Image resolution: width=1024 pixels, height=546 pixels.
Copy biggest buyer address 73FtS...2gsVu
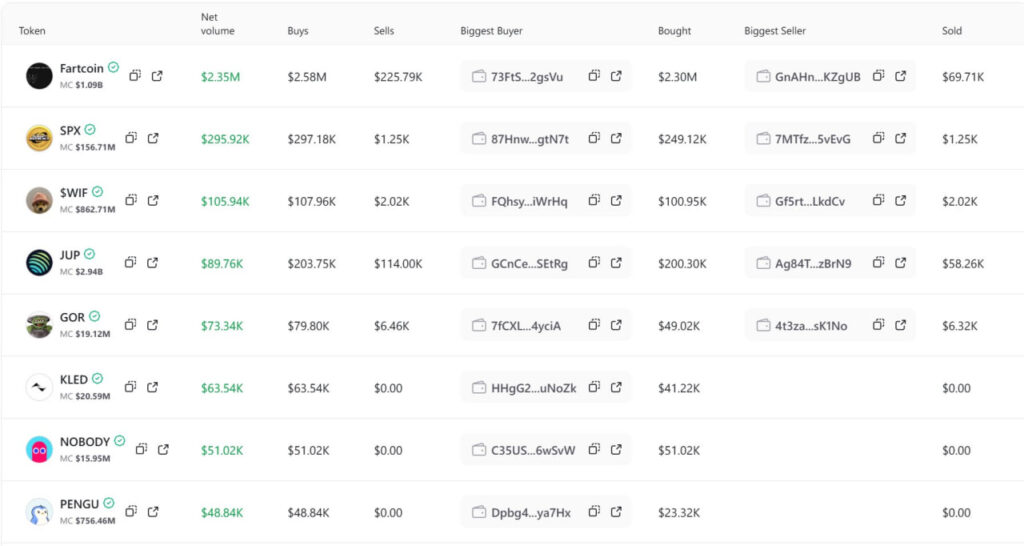click(x=594, y=76)
